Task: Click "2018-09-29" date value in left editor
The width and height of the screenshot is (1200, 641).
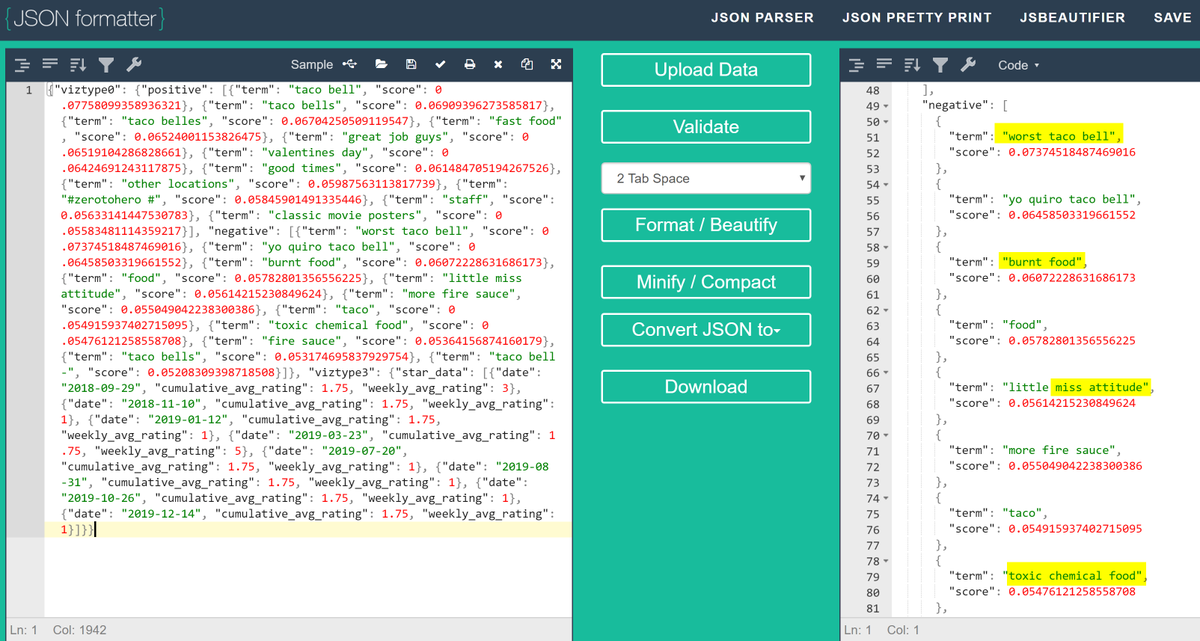Action: [x=100, y=387]
